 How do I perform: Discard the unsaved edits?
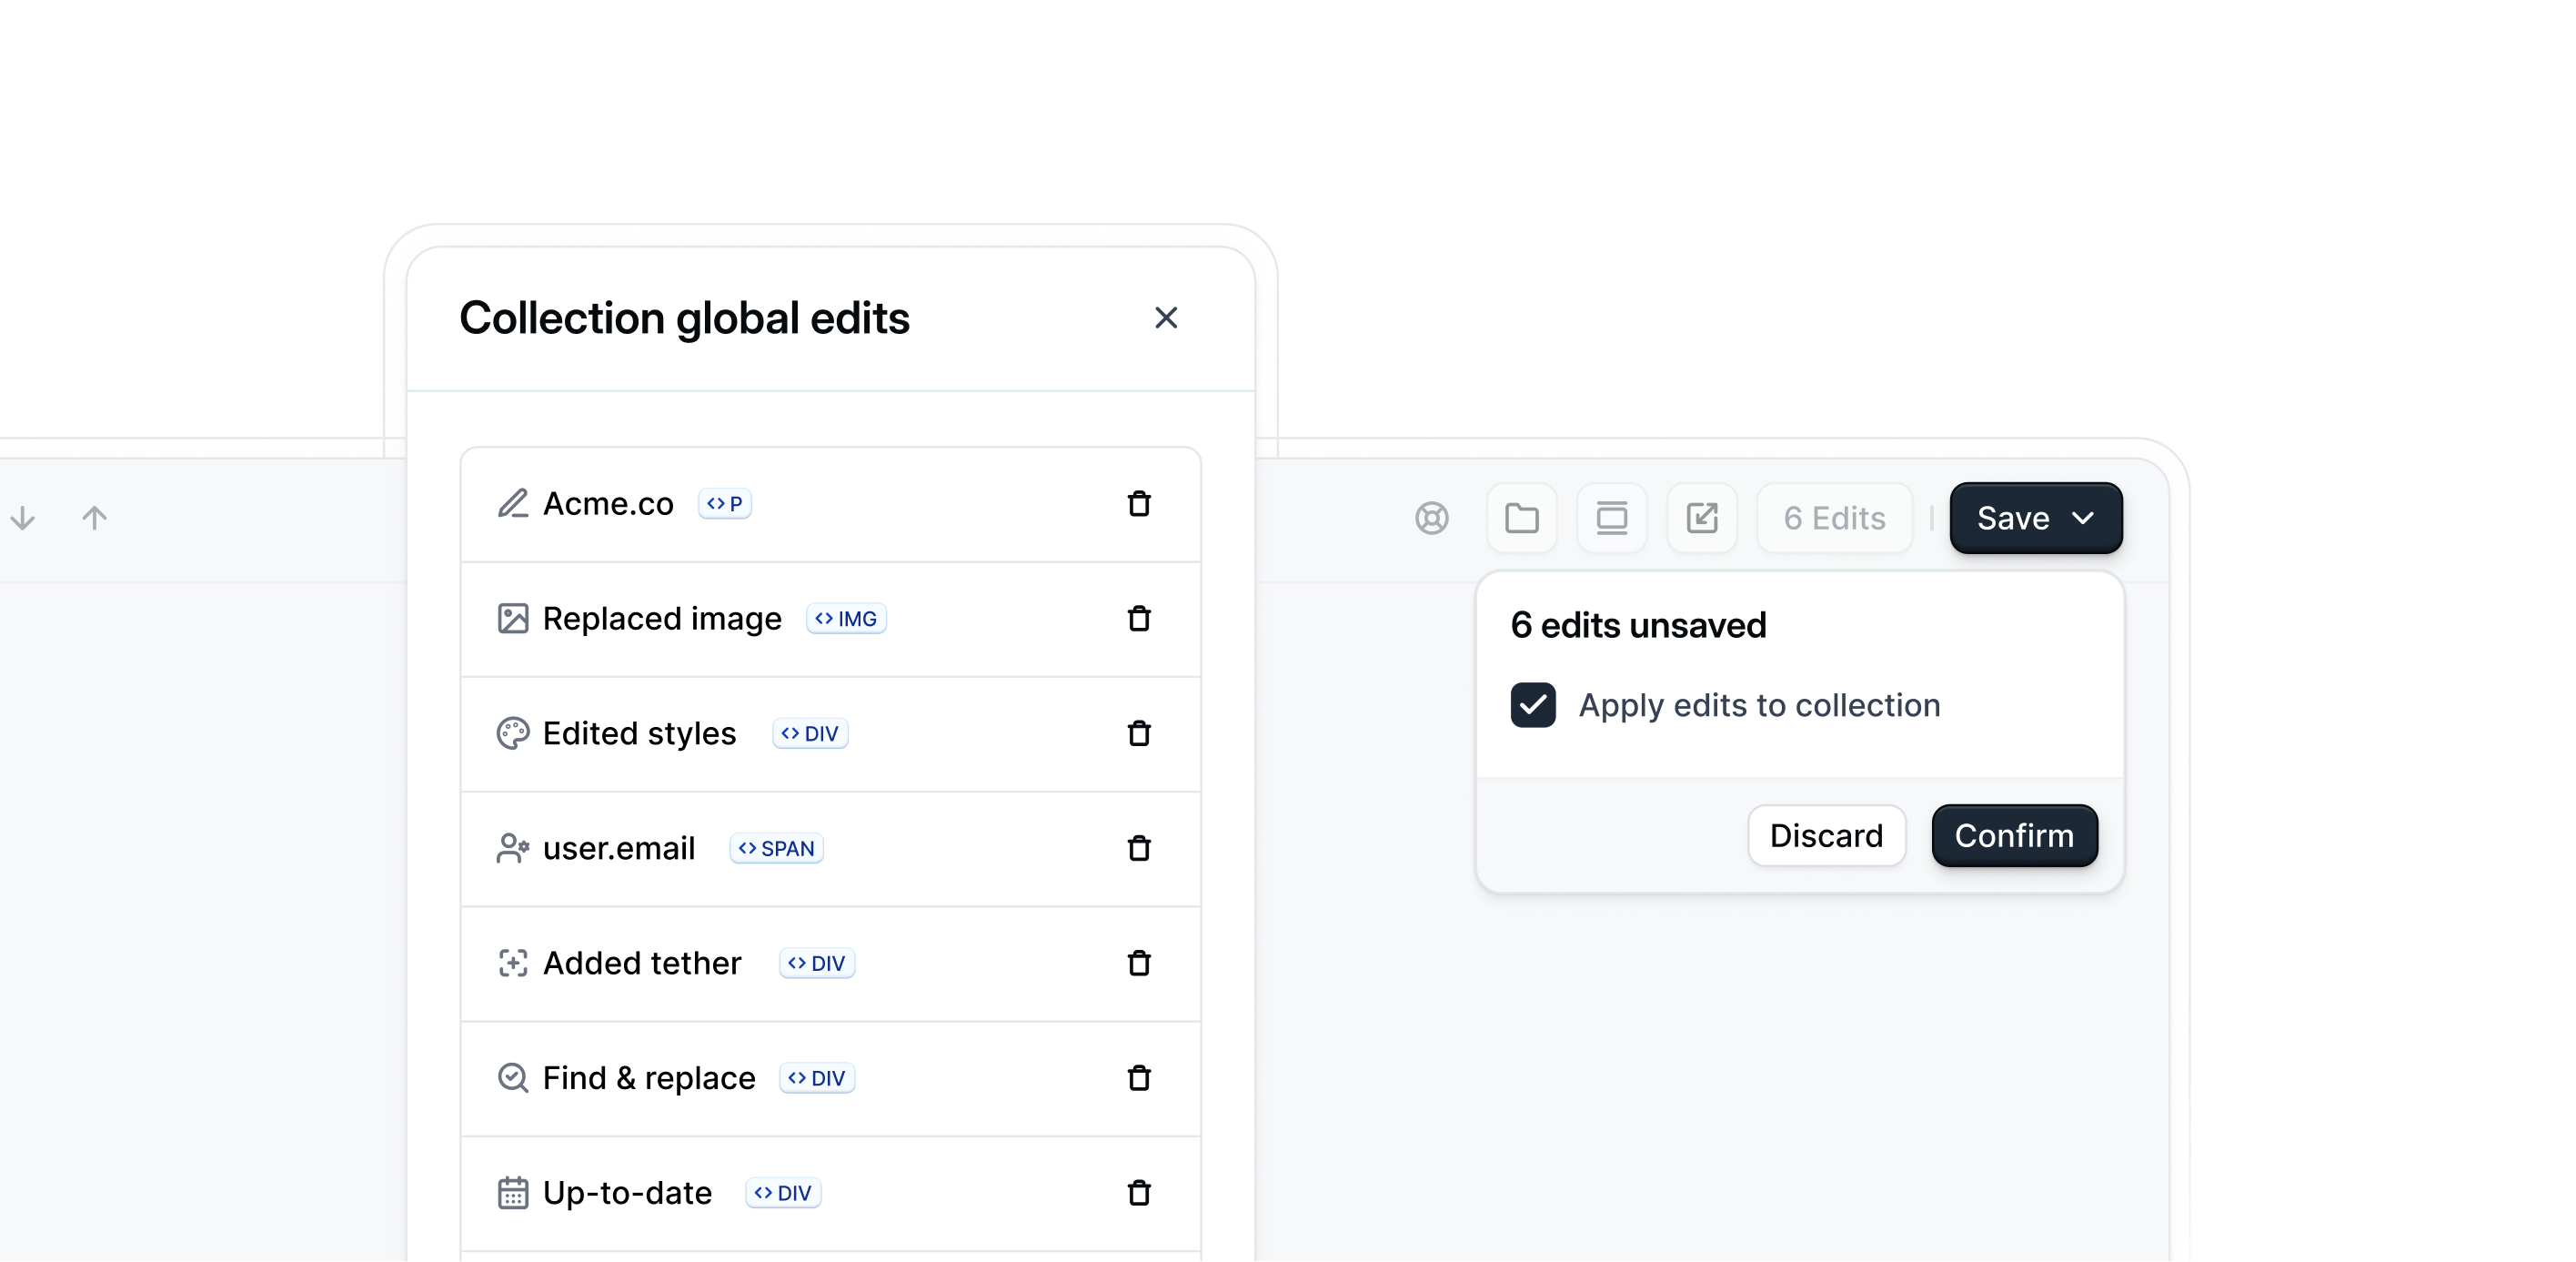tap(1826, 836)
